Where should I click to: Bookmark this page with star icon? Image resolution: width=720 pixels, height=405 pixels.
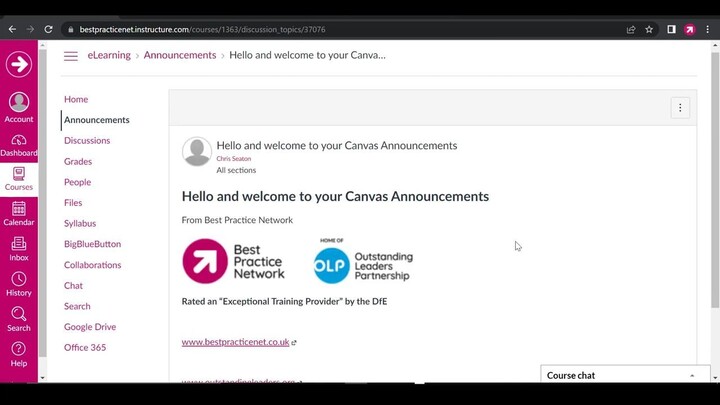click(649, 29)
